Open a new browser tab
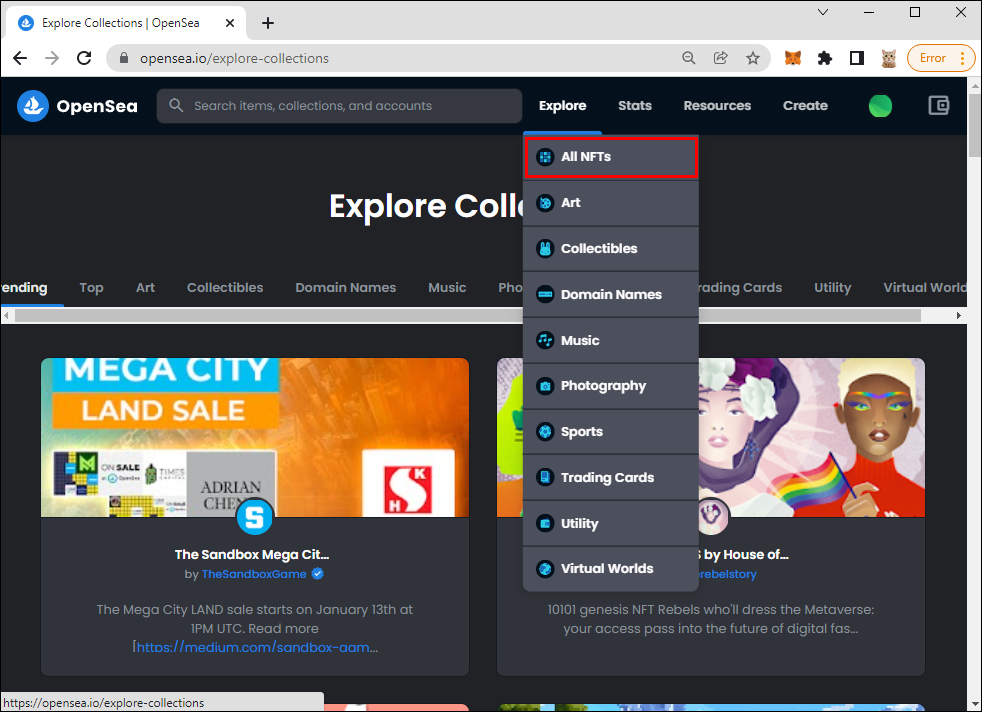Viewport: 982px width, 712px height. point(268,23)
